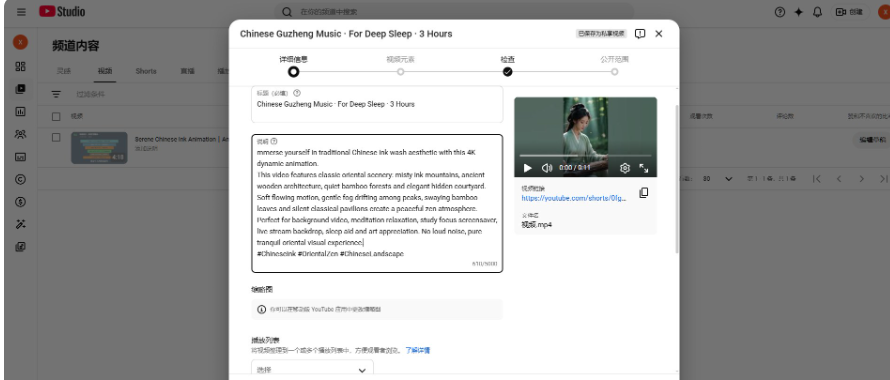The image size is (890, 380).
Task: Click the video preview progress bar
Action: [585, 156]
